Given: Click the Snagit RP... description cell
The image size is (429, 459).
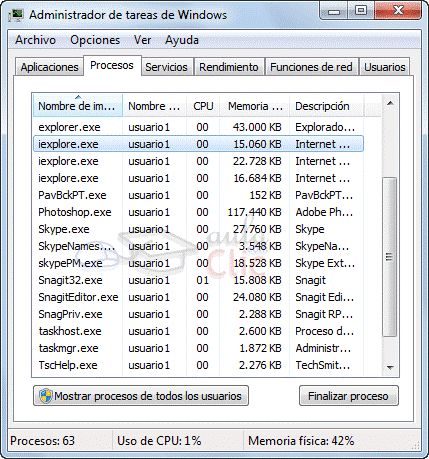Looking at the screenshot, I should pyautogui.click(x=324, y=314).
